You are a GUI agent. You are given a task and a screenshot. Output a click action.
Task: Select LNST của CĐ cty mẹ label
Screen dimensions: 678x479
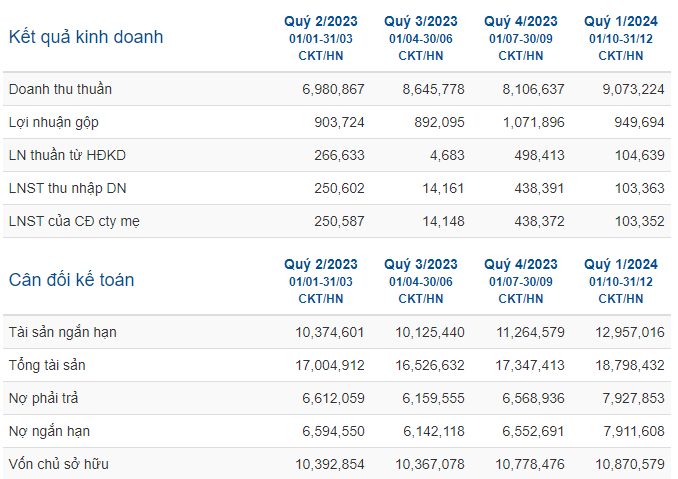(74, 221)
